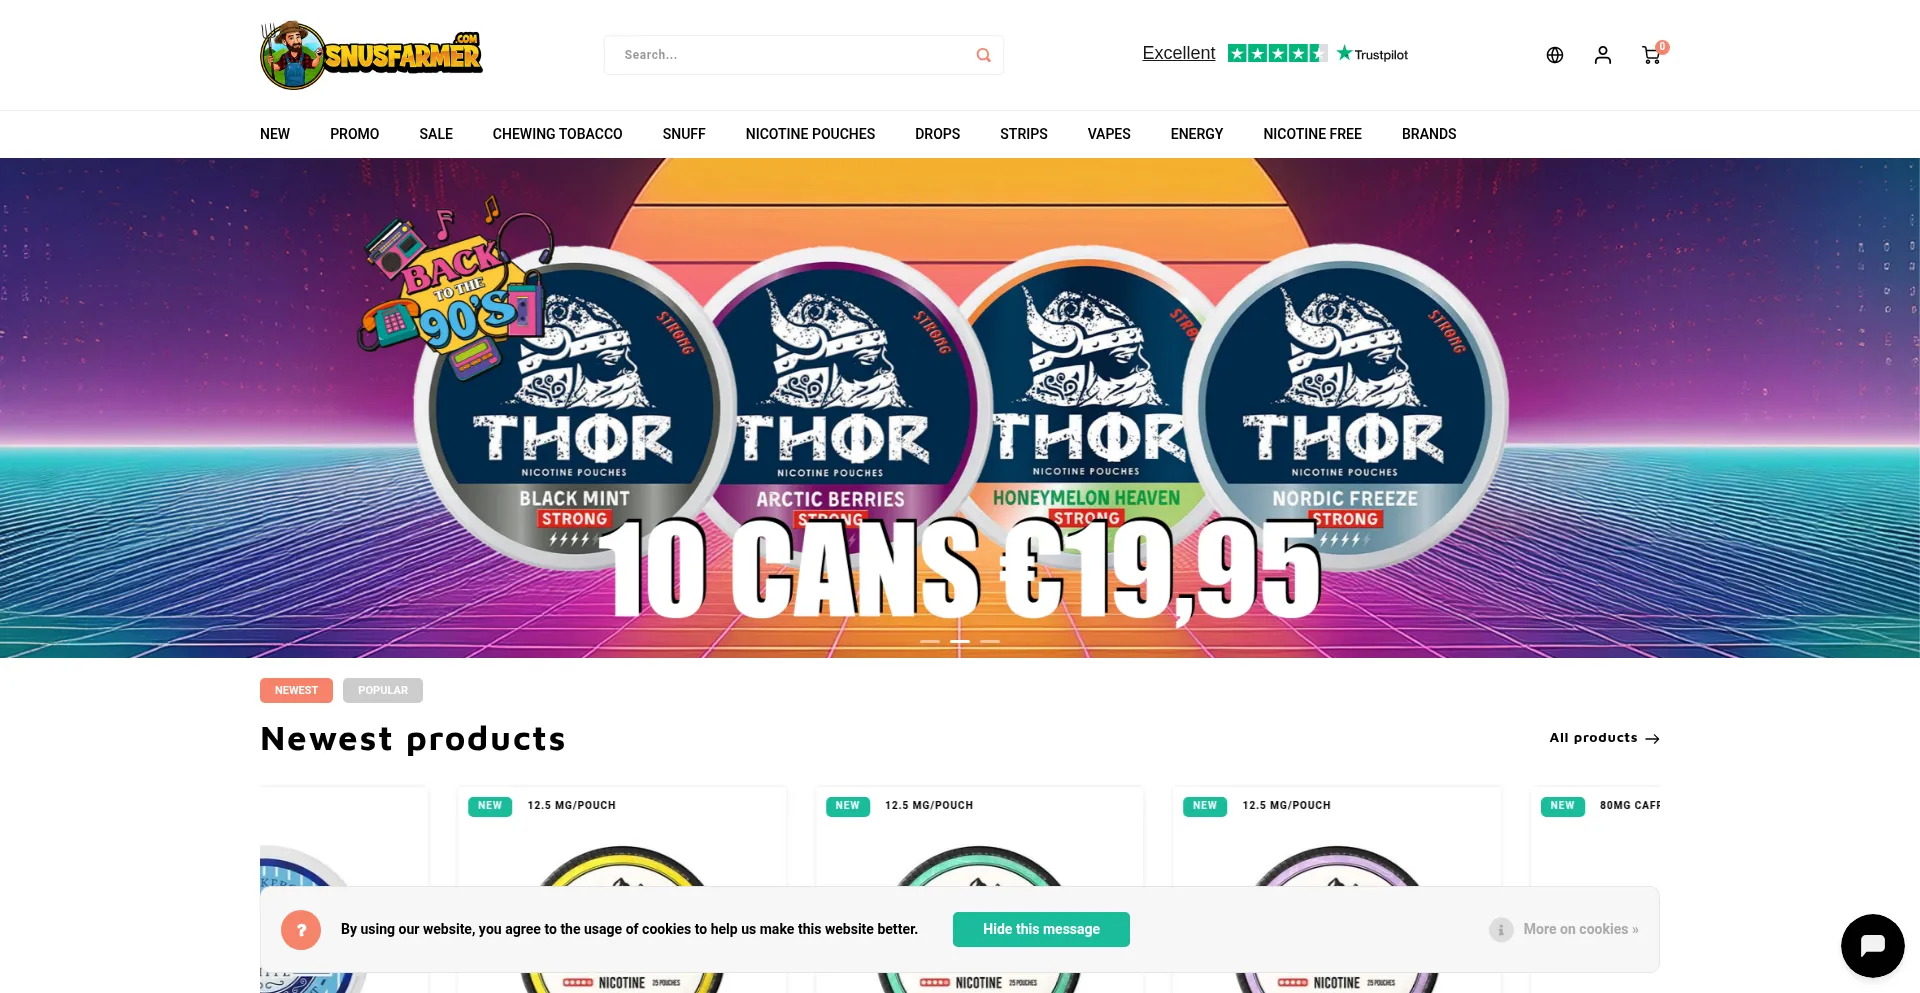Click the SnusFarmer logo
This screenshot has height=993, width=1920.
(x=371, y=55)
